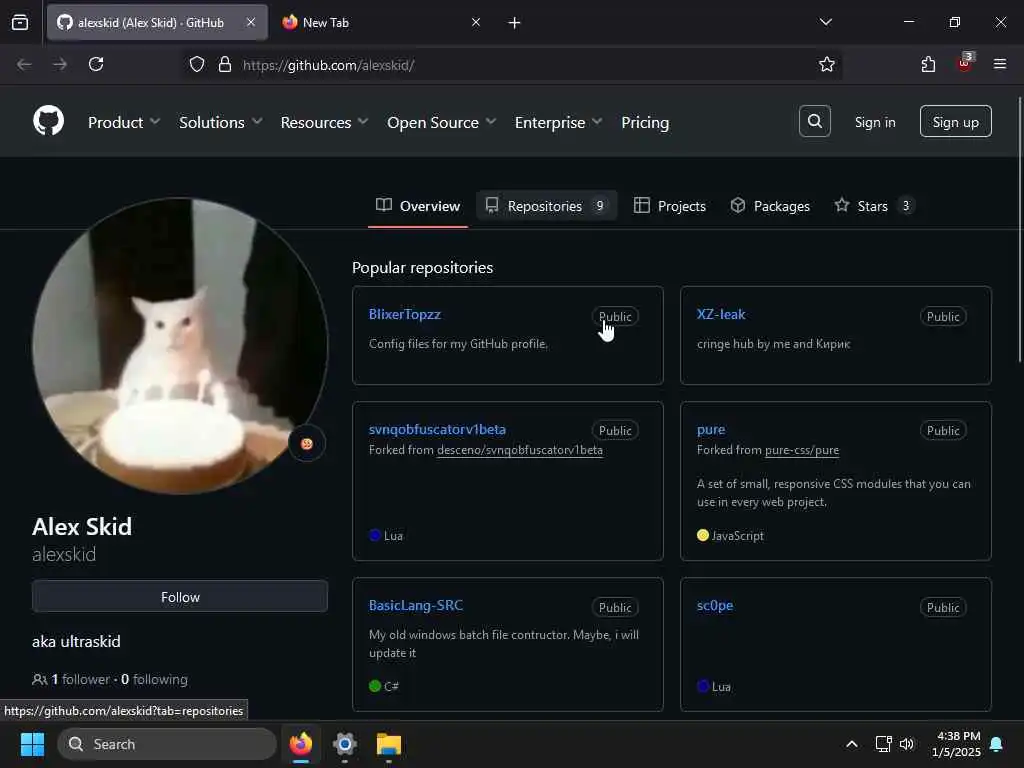Open the Firefox hamburger application menu
This screenshot has width=1024, height=768.
pos(999,64)
